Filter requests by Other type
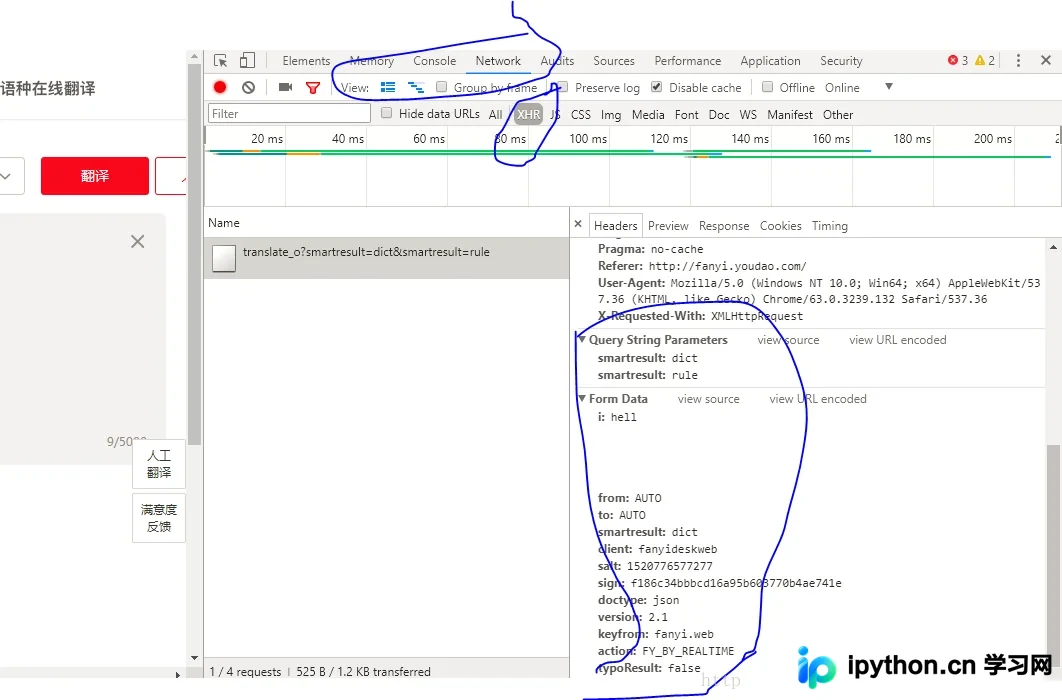The image size is (1062, 700). 838,114
